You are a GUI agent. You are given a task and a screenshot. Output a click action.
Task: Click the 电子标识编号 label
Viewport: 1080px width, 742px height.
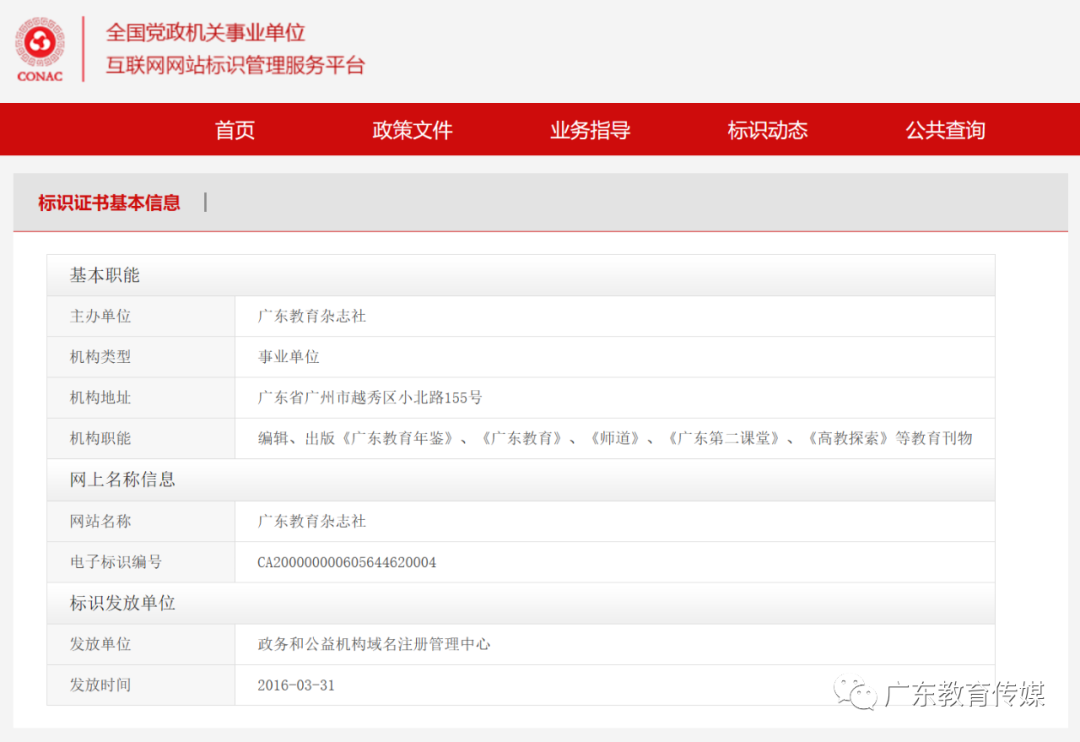(116, 562)
